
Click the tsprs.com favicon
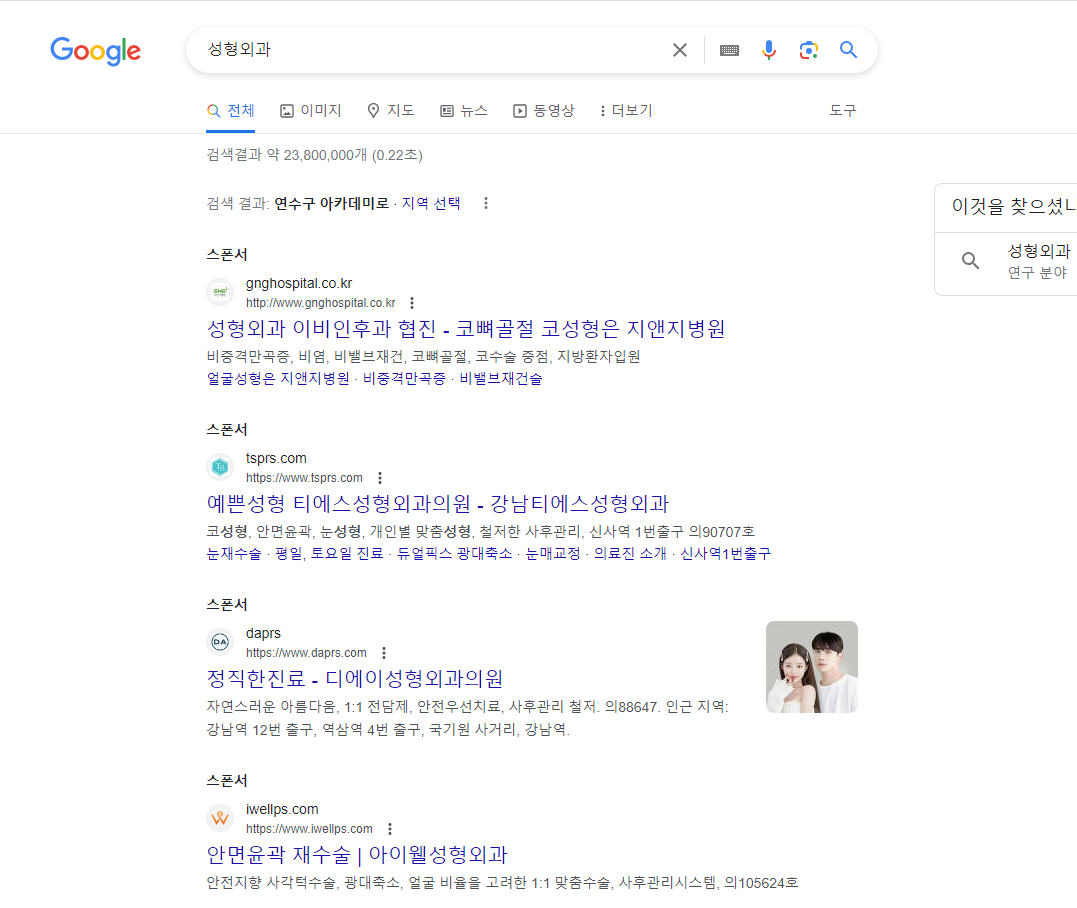(x=220, y=467)
